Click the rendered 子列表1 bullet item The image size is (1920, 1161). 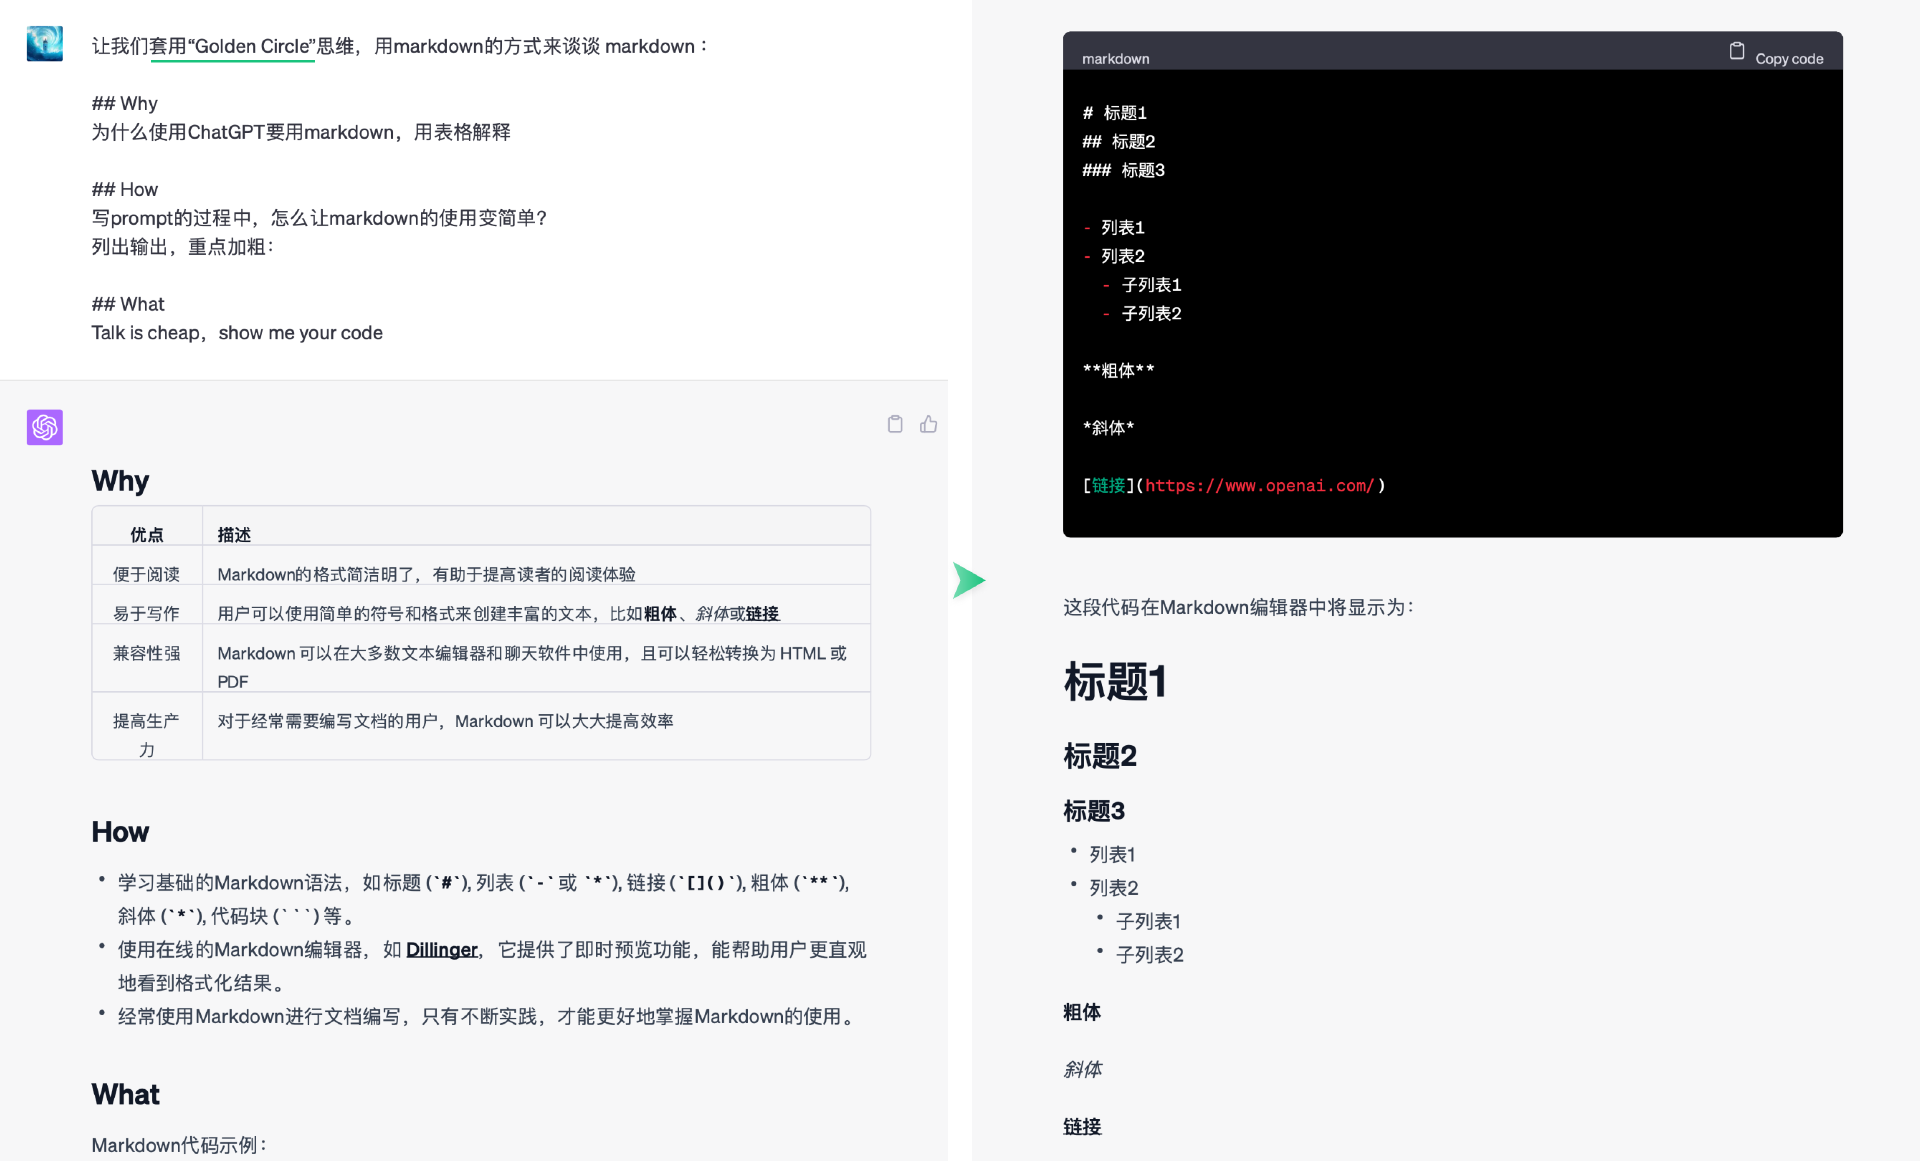[x=1148, y=921]
